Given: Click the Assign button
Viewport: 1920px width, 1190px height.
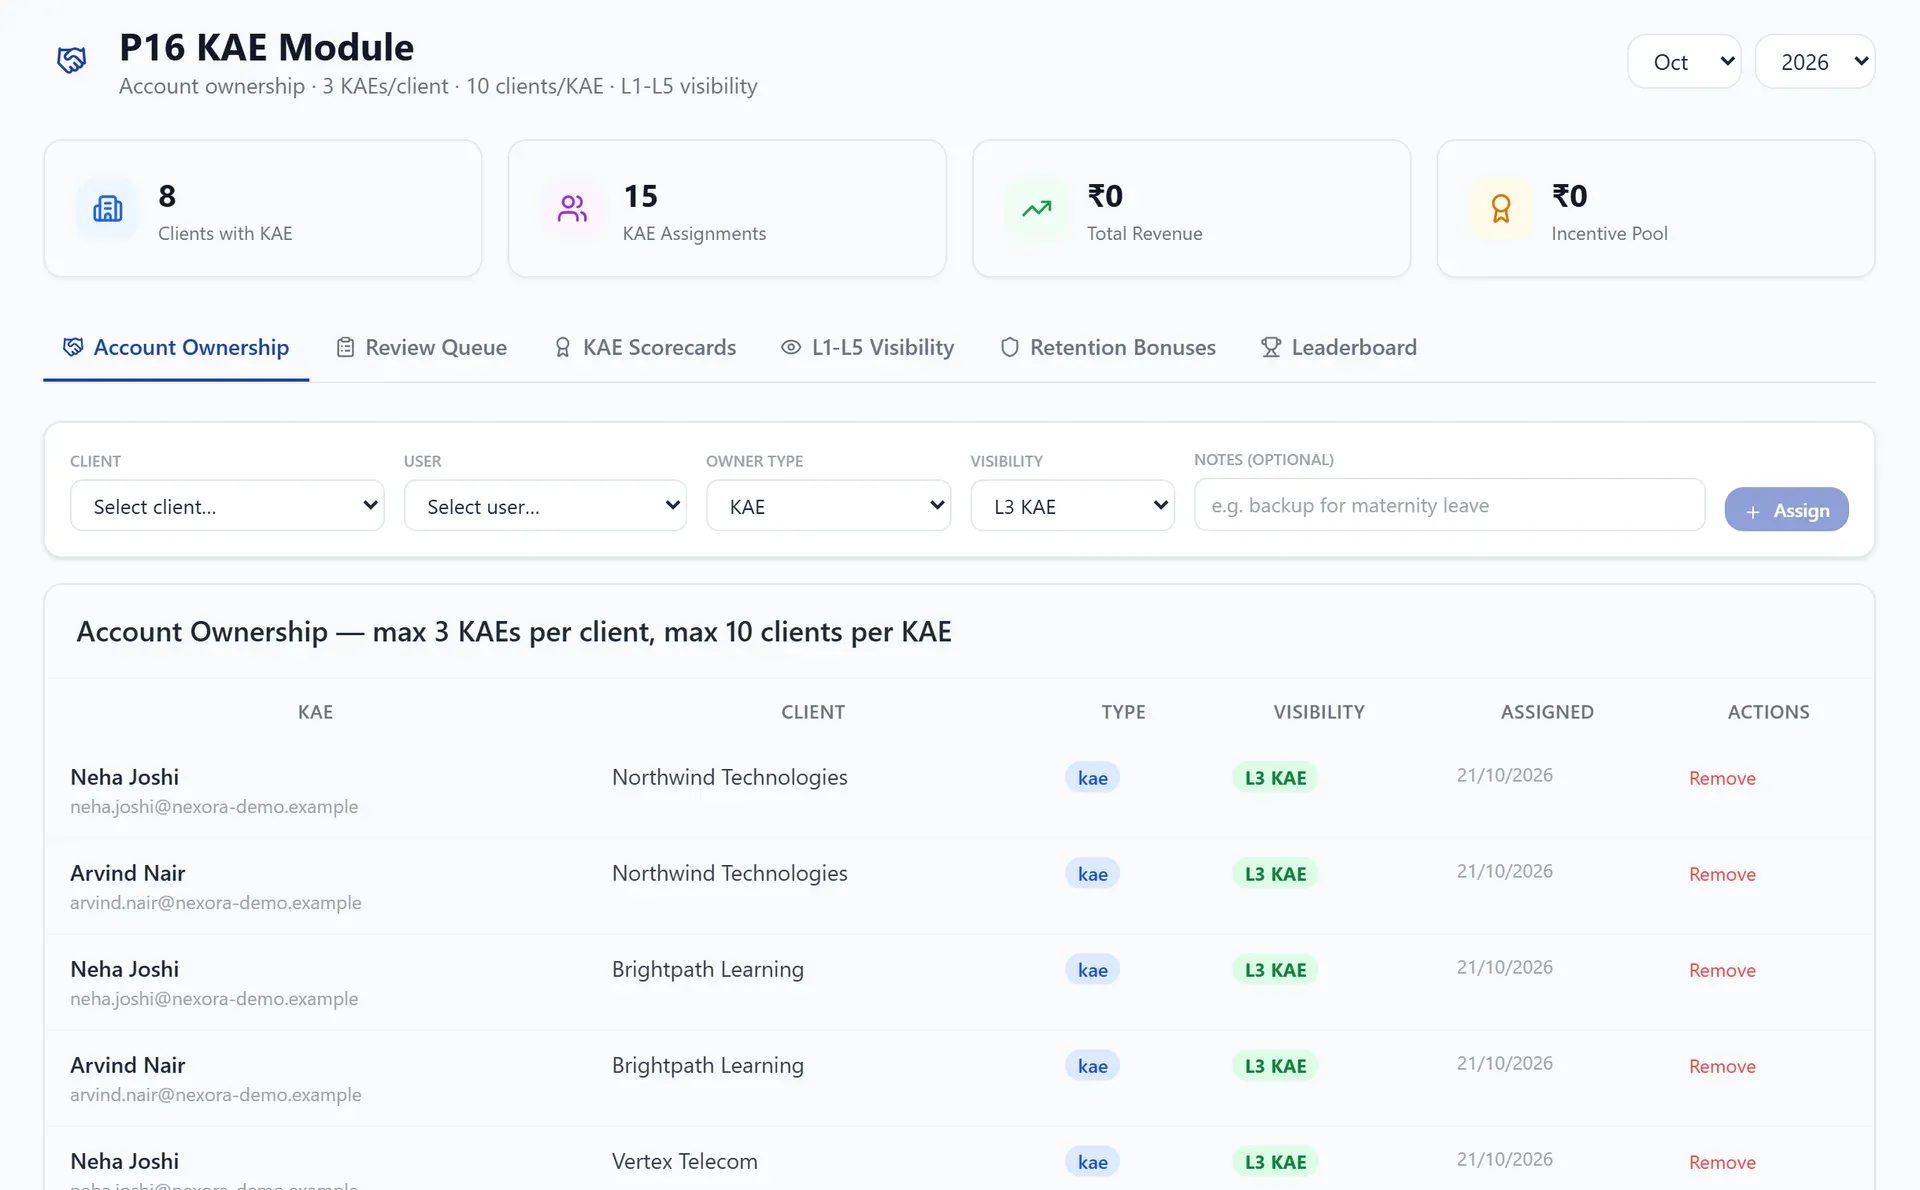Looking at the screenshot, I should (x=1786, y=510).
